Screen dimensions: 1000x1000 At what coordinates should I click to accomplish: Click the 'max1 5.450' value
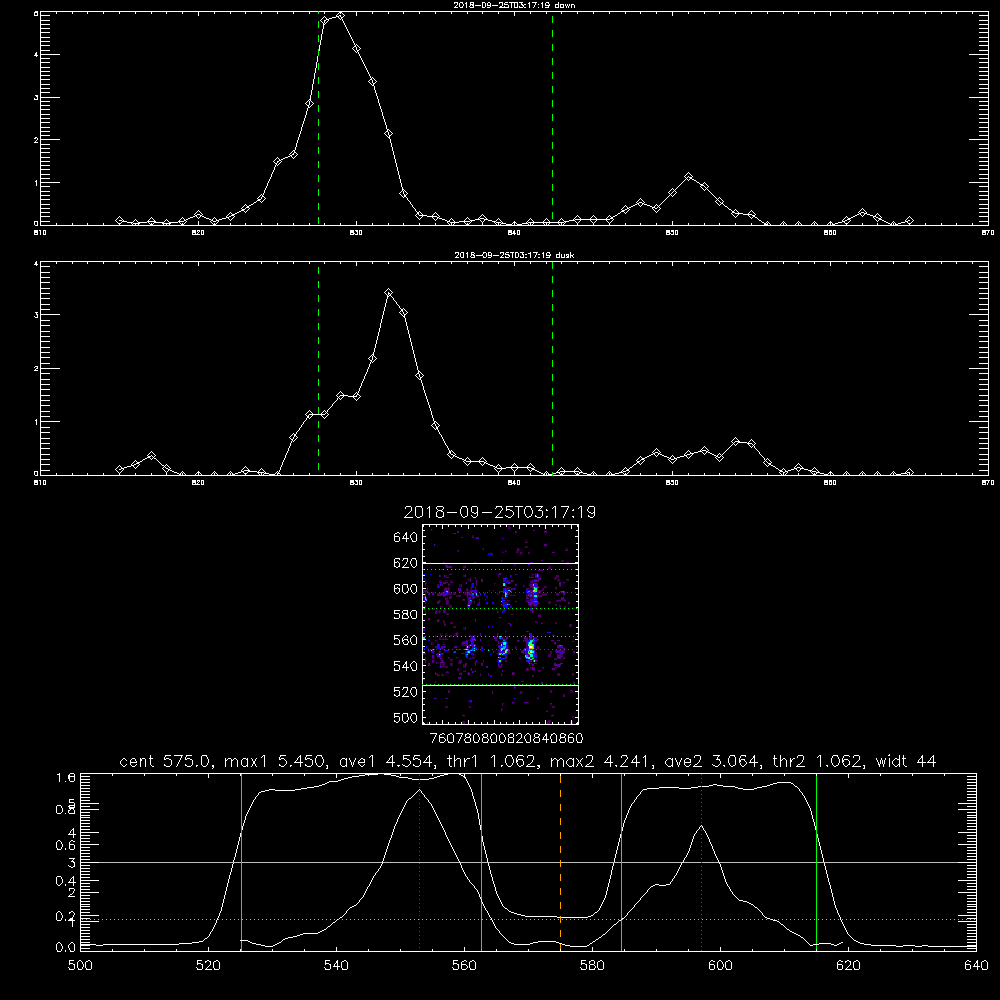click(x=277, y=761)
